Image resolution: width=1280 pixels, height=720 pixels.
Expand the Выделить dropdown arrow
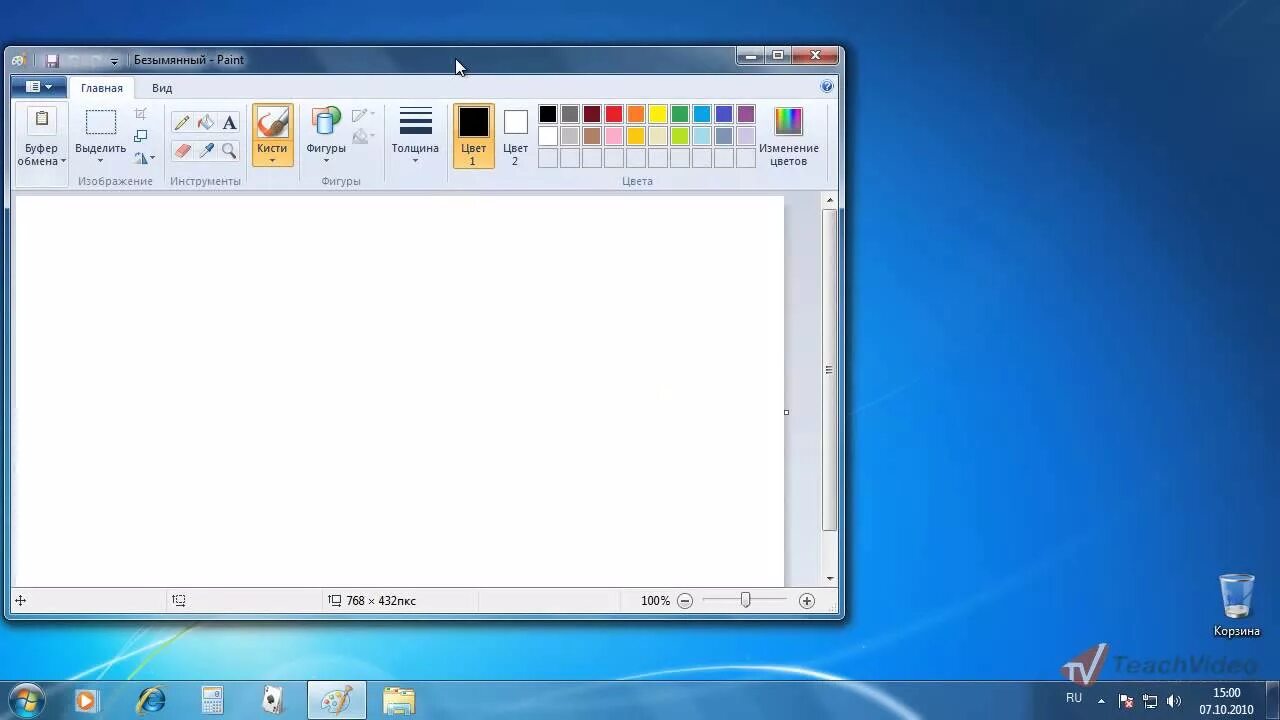click(101, 161)
